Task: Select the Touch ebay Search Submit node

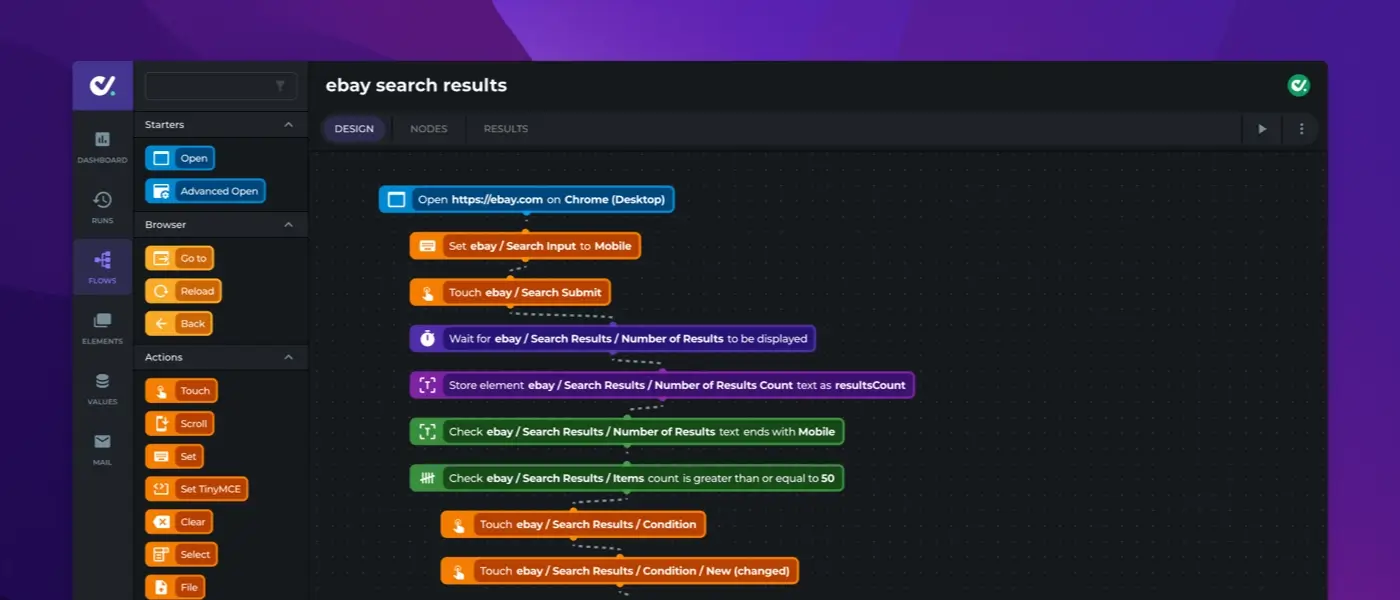Action: (x=511, y=292)
